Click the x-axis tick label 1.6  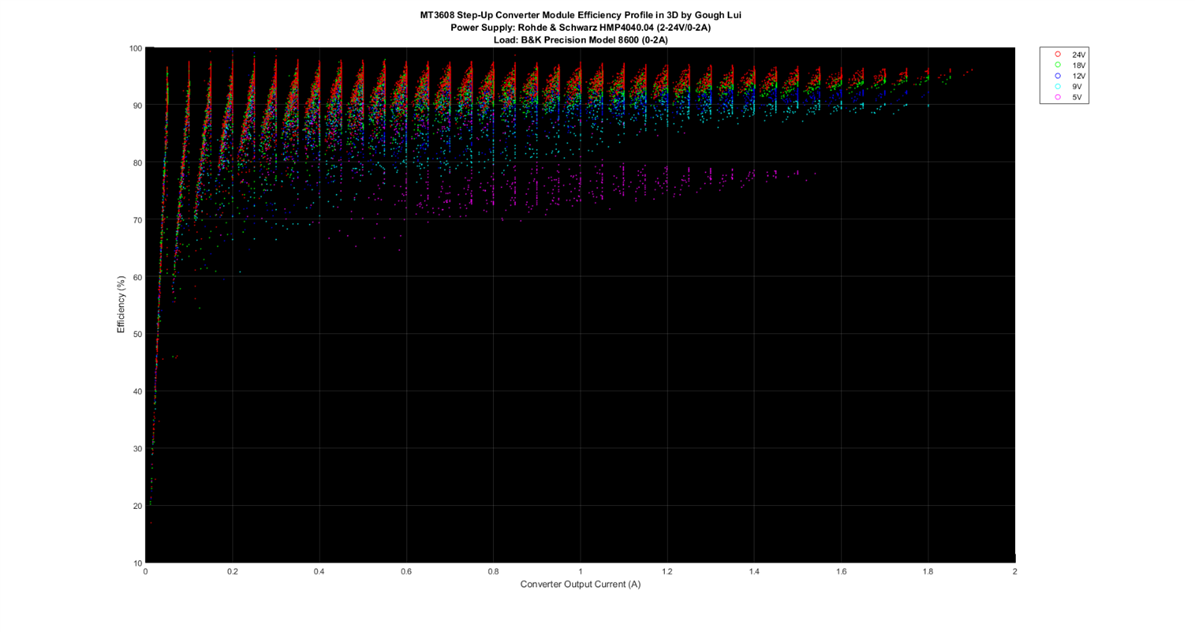coord(841,571)
